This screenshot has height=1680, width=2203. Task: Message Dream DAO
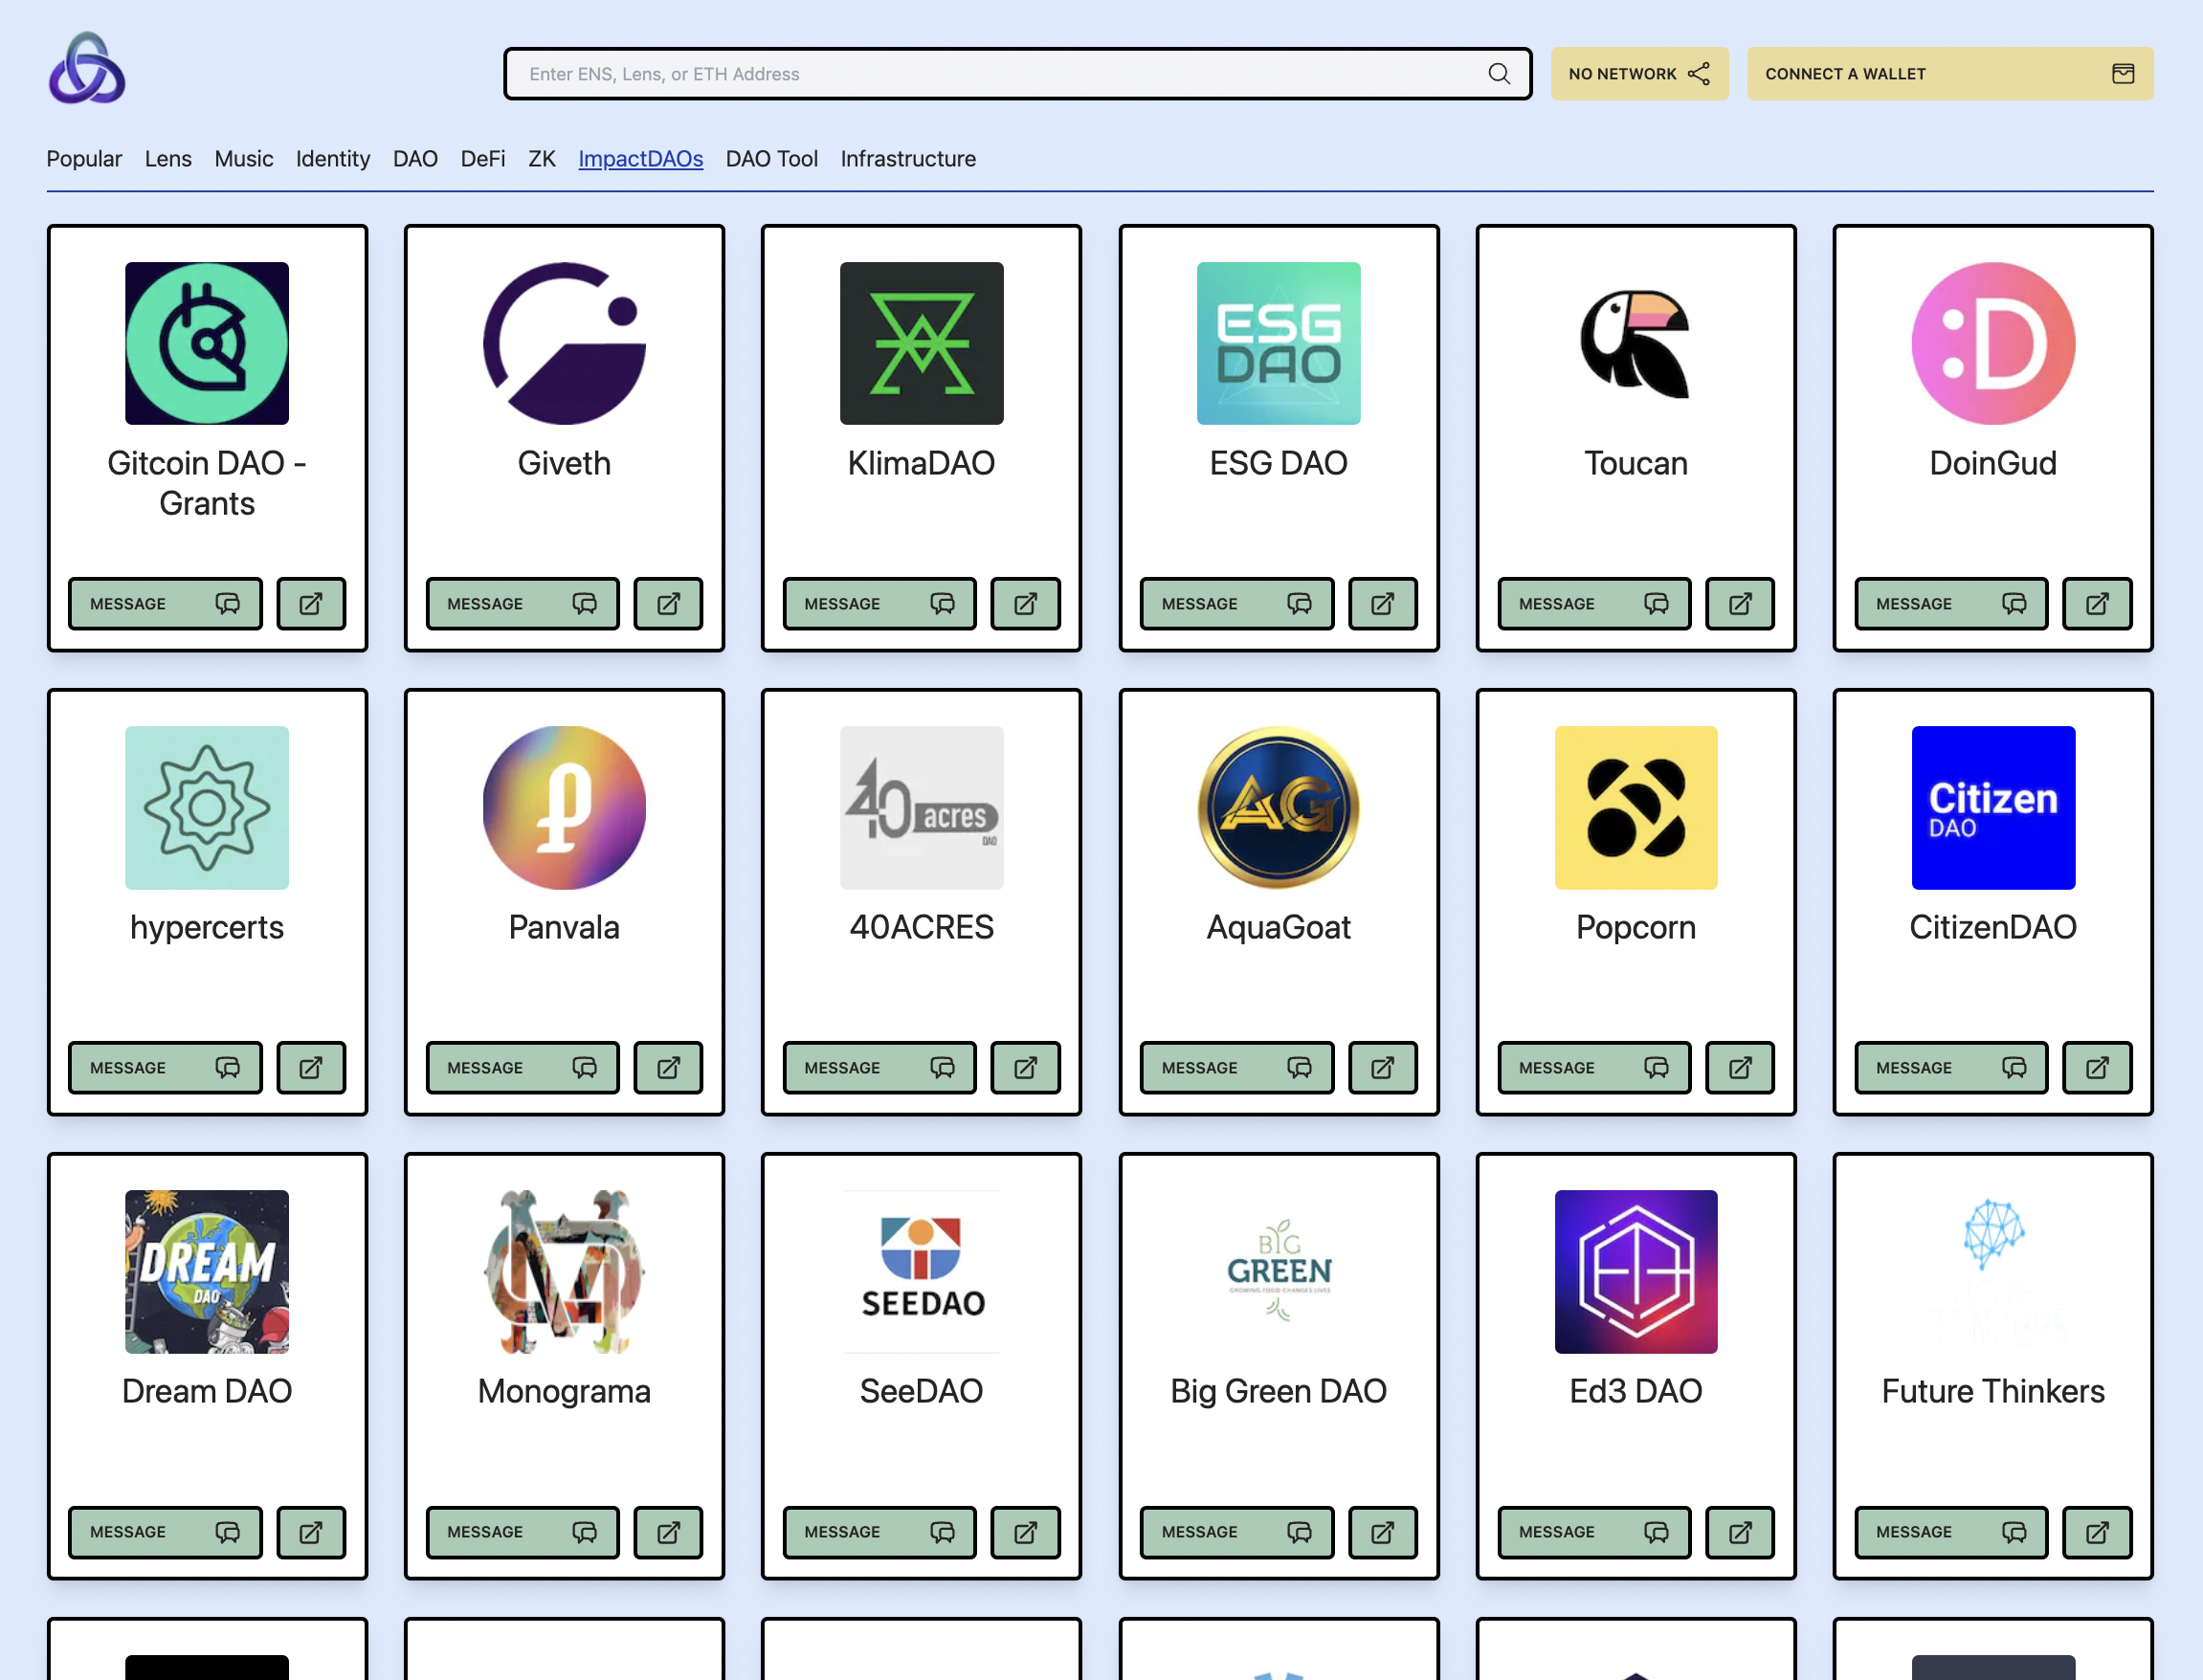[x=165, y=1531]
